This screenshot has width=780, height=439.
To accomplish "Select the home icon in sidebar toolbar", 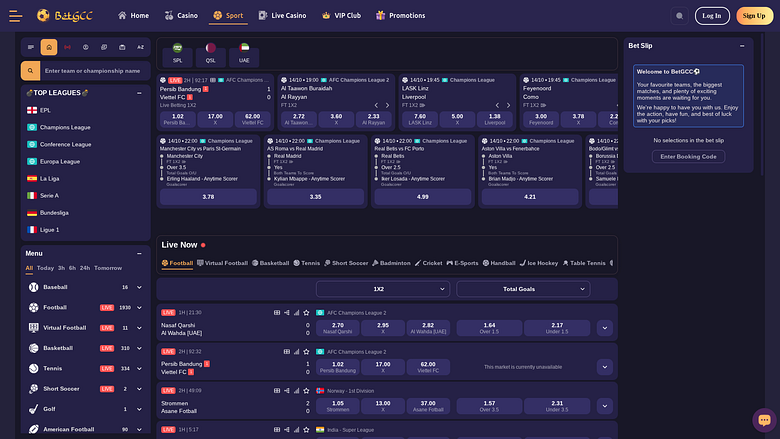I will (x=49, y=47).
